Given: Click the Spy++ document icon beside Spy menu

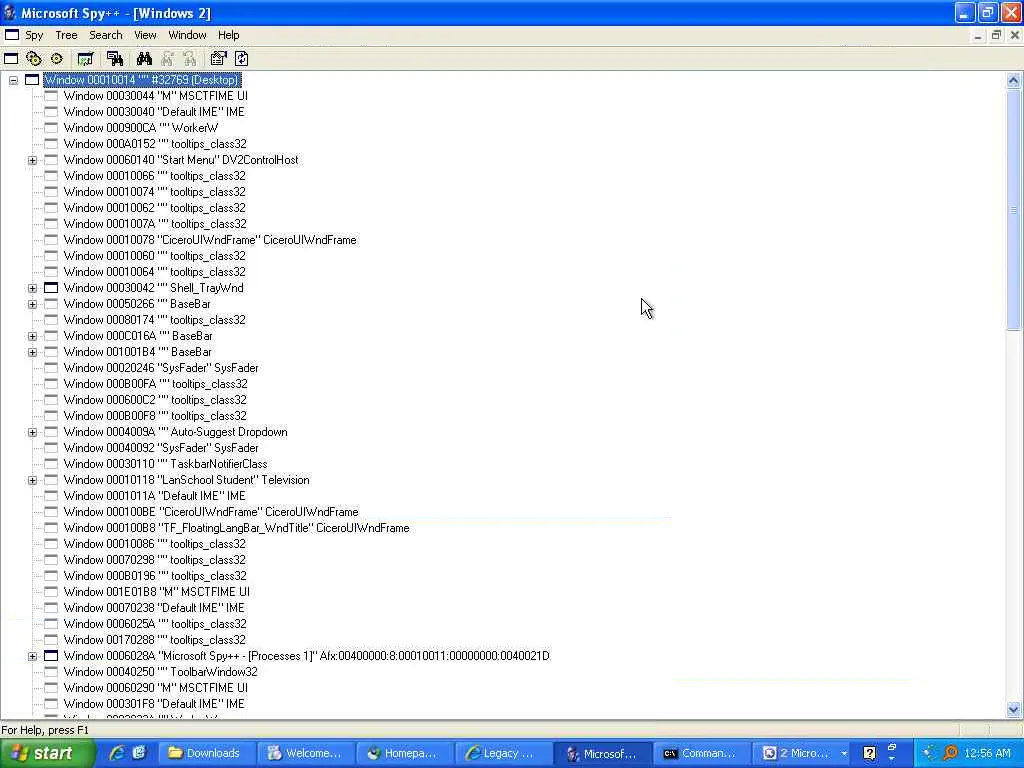Looking at the screenshot, I should tap(12, 35).
